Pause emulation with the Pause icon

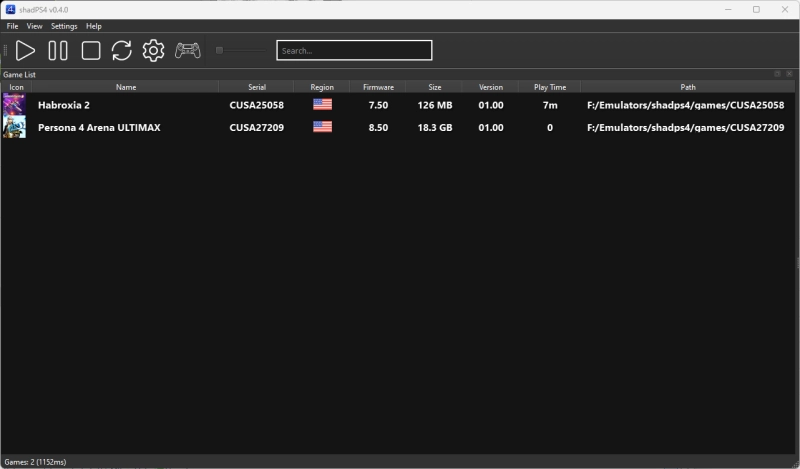pos(58,51)
